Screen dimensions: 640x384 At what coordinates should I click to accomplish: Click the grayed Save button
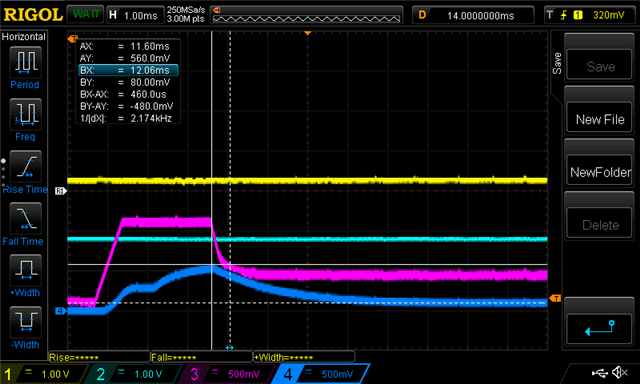[x=599, y=66]
